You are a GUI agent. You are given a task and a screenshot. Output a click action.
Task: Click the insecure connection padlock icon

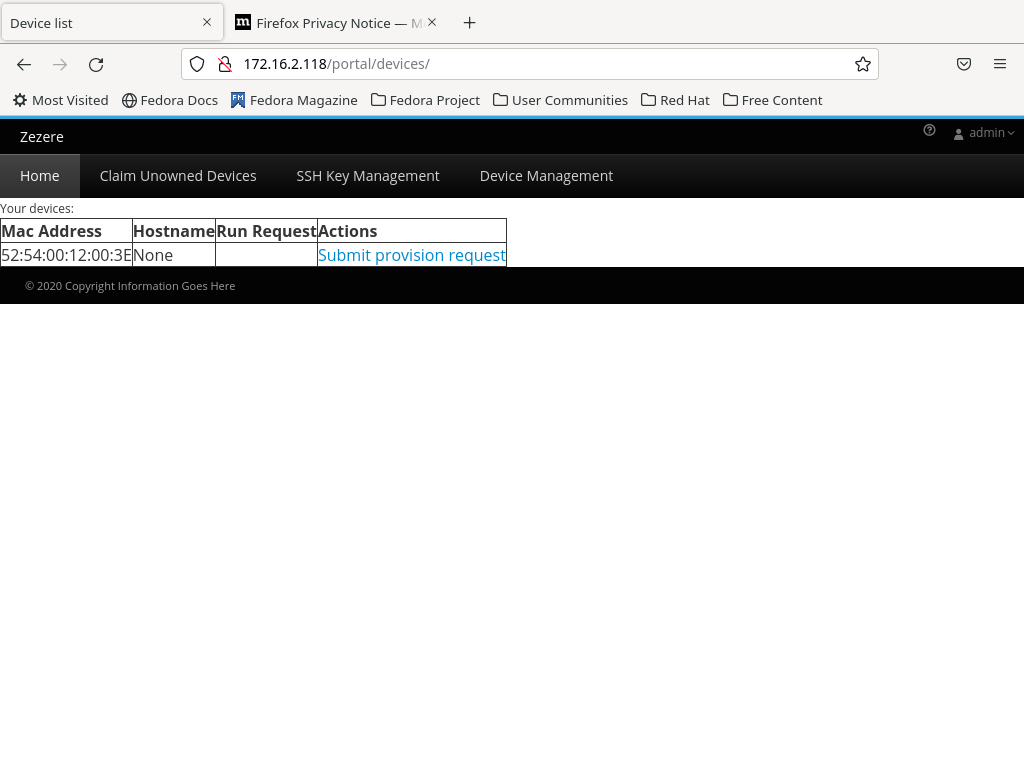225,64
